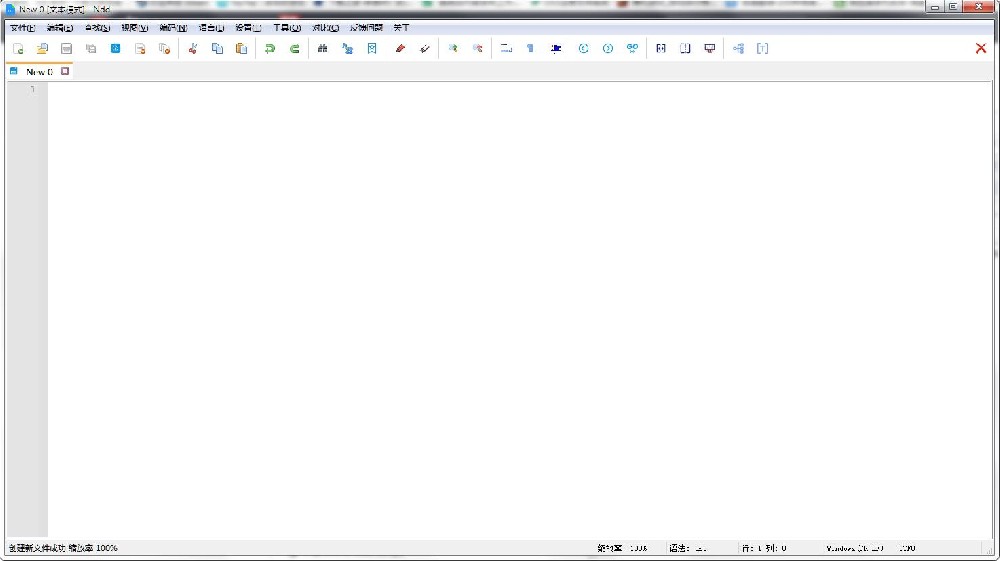Viewport: 1000px width, 561px height.
Task: Click the close-file page icon
Action: point(140,48)
